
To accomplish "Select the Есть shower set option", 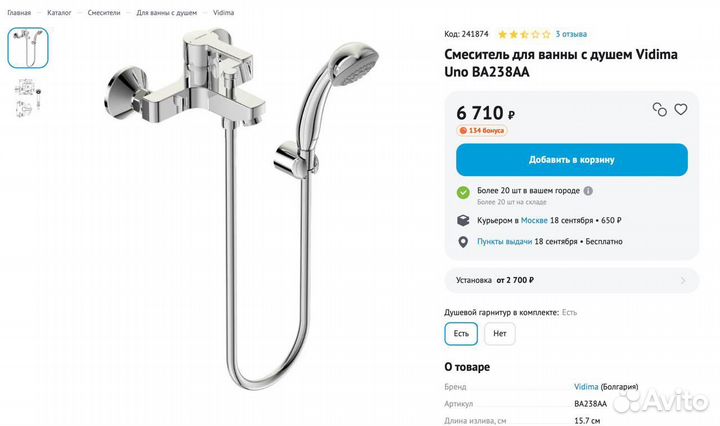I will point(461,334).
